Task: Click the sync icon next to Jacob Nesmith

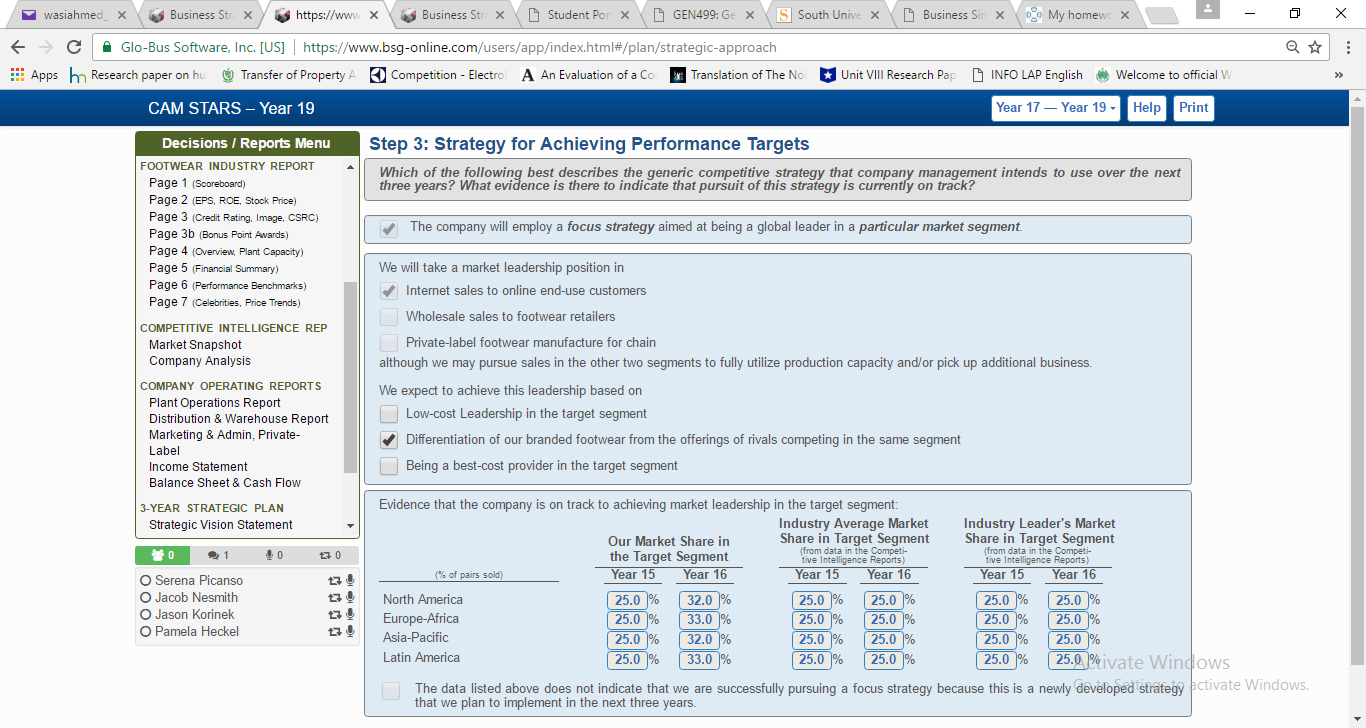Action: [x=335, y=597]
